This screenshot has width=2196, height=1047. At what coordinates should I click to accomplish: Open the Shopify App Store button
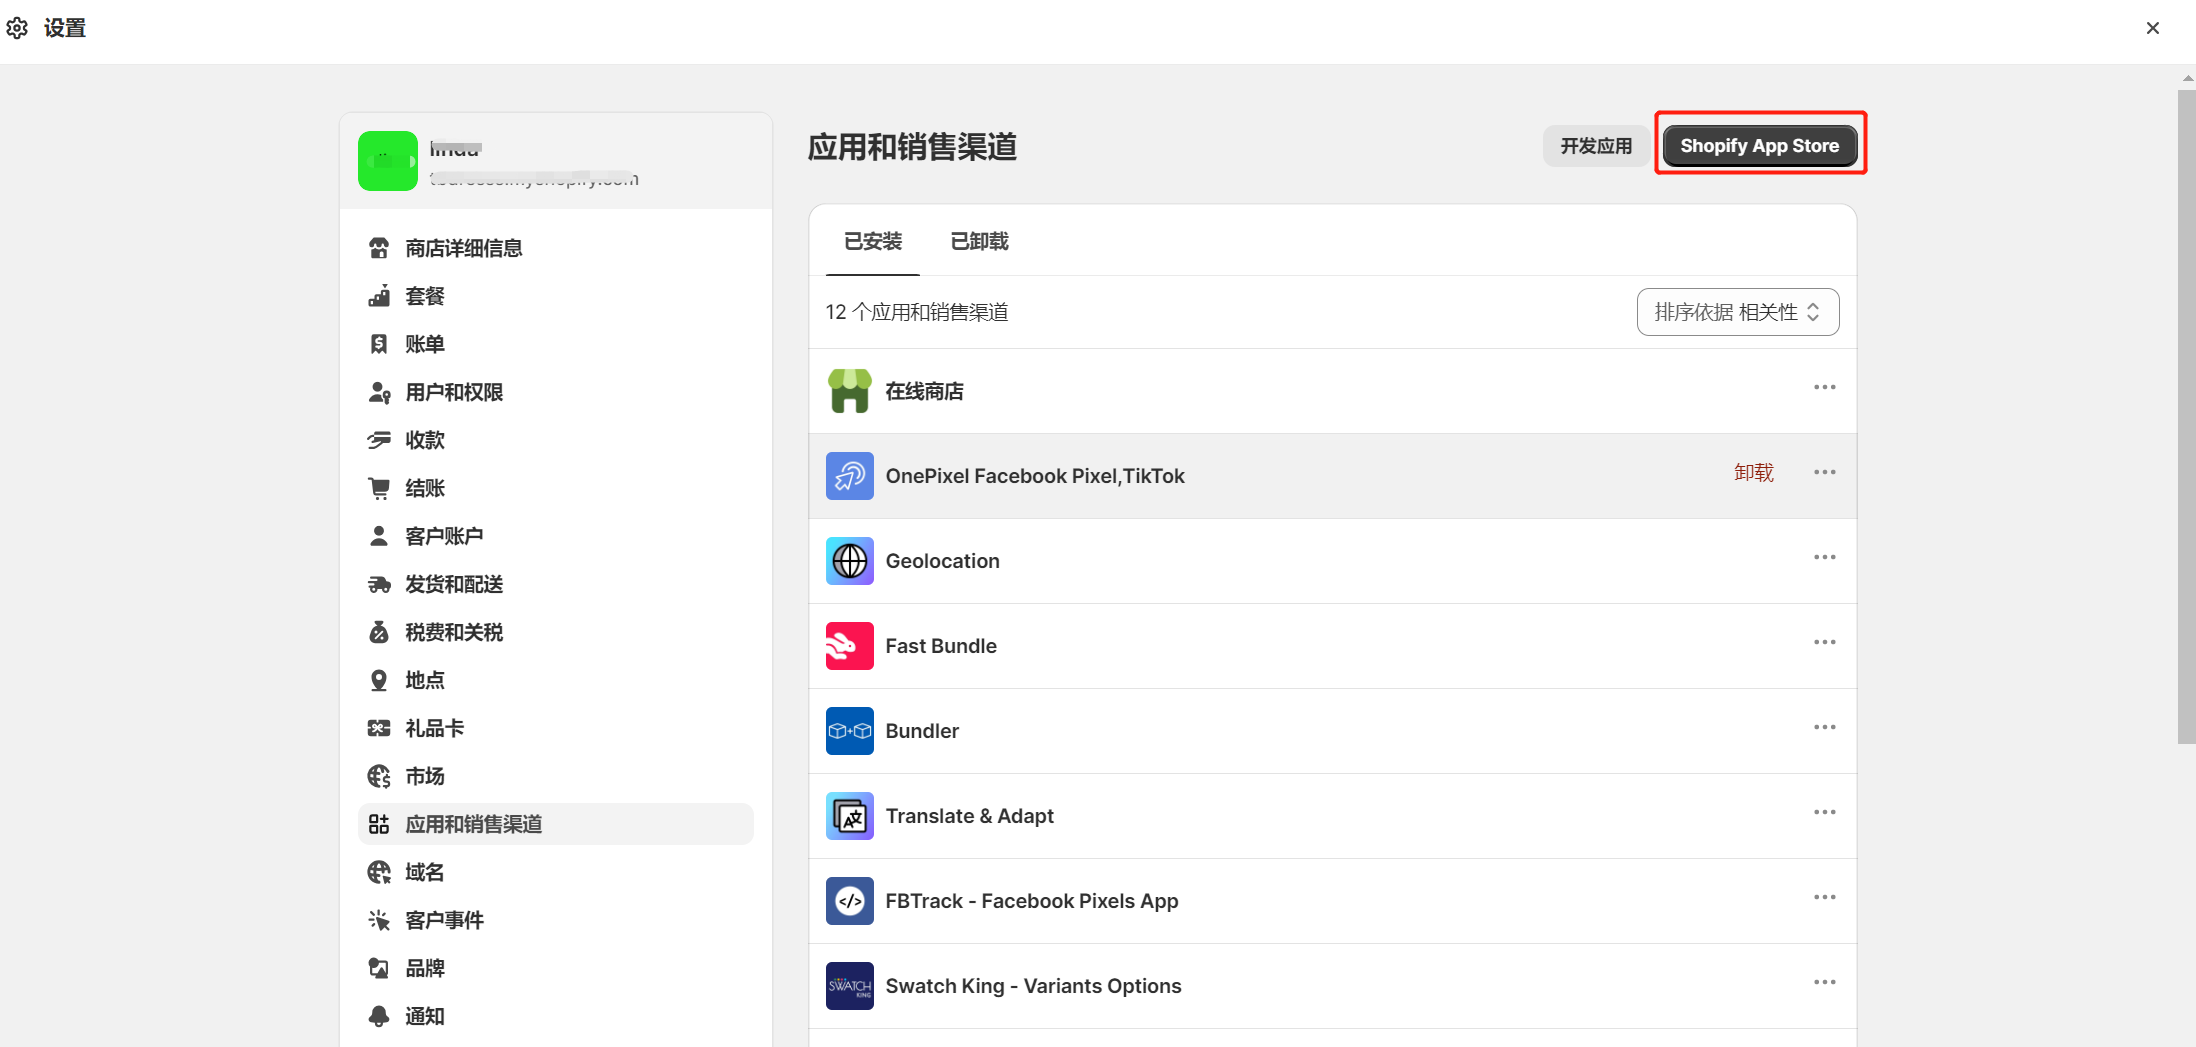pos(1759,146)
